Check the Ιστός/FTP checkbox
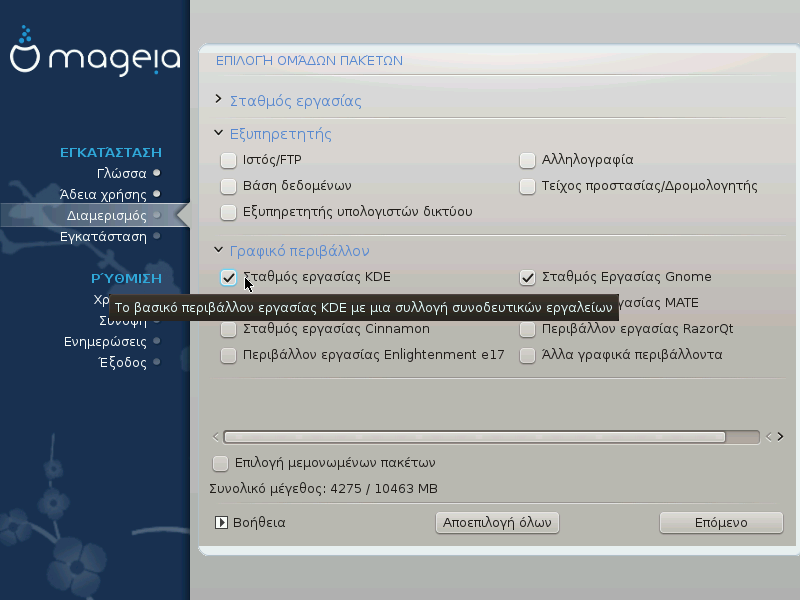The image size is (800, 600). click(x=228, y=160)
